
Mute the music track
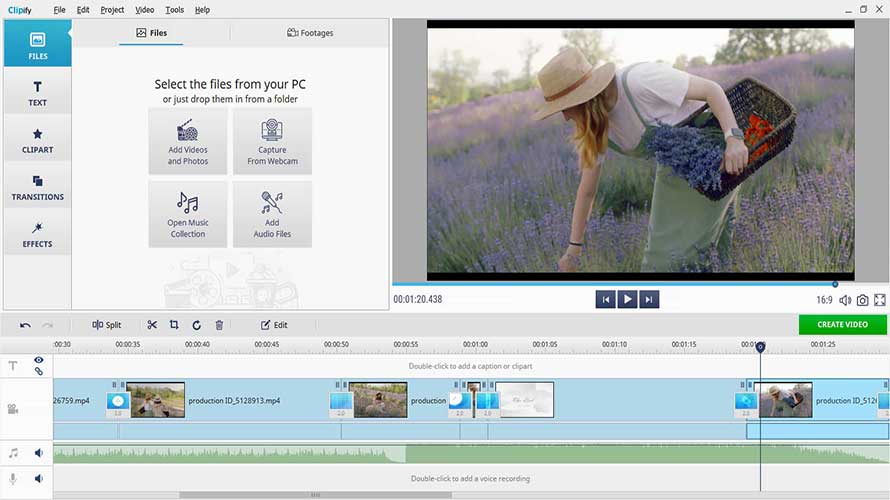pyautogui.click(x=39, y=453)
